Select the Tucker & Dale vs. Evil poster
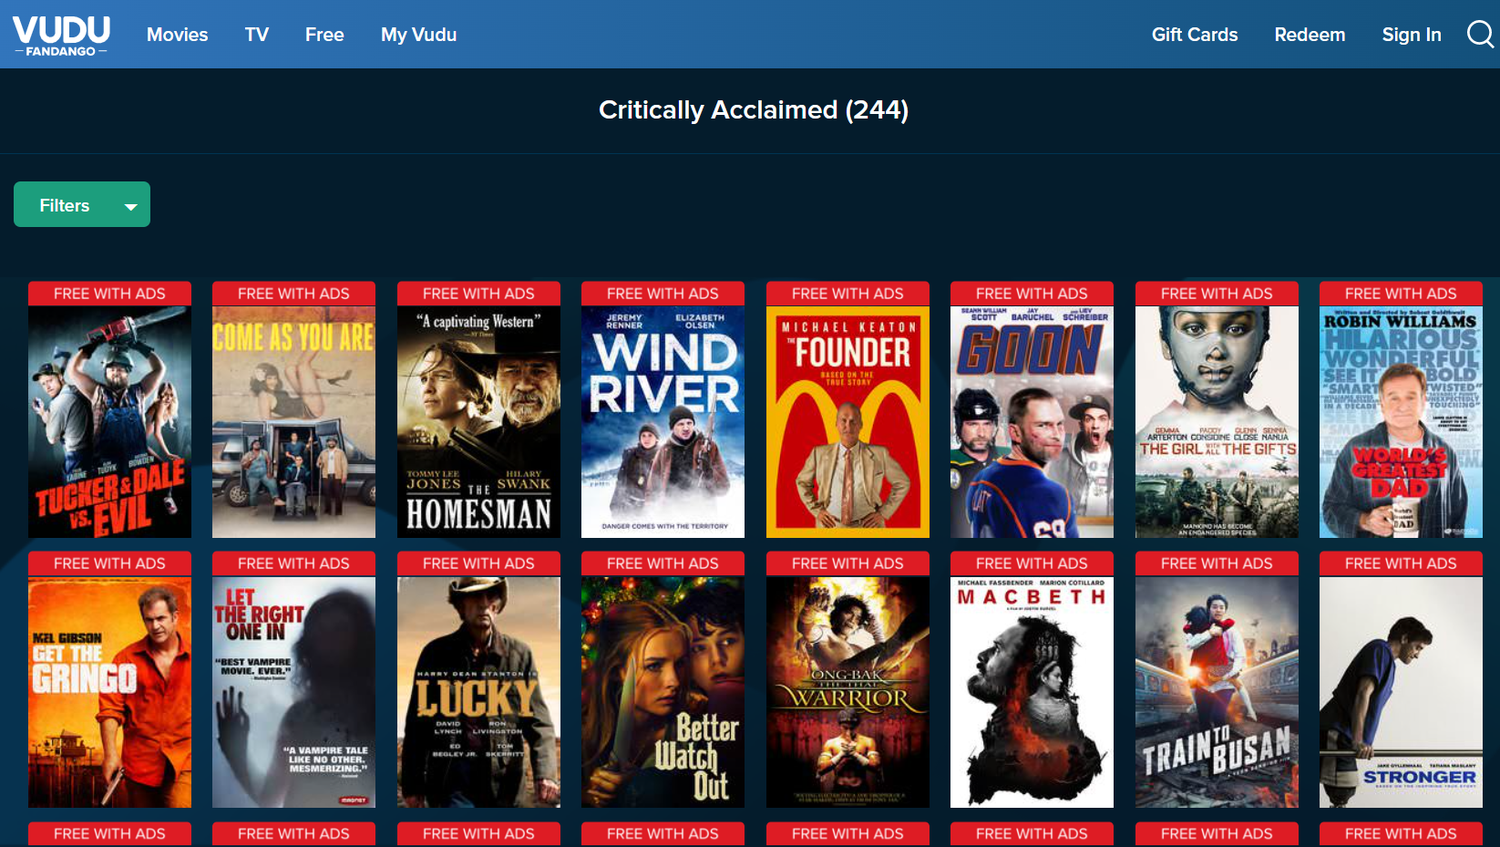This screenshot has height=847, width=1500. 110,421
